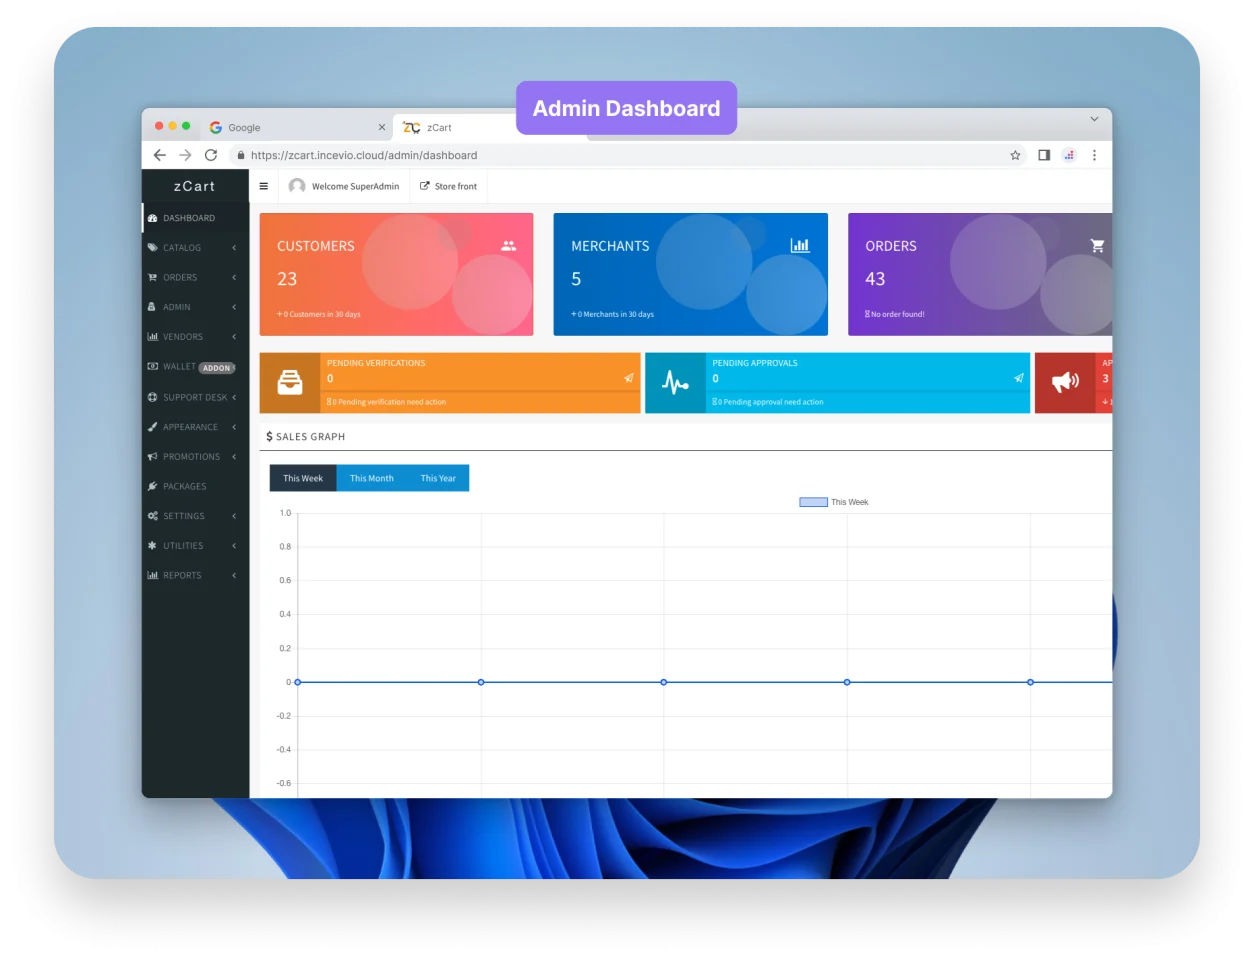Click the URL address bar
Screen dimensions: 1254x960
click(x=629, y=155)
